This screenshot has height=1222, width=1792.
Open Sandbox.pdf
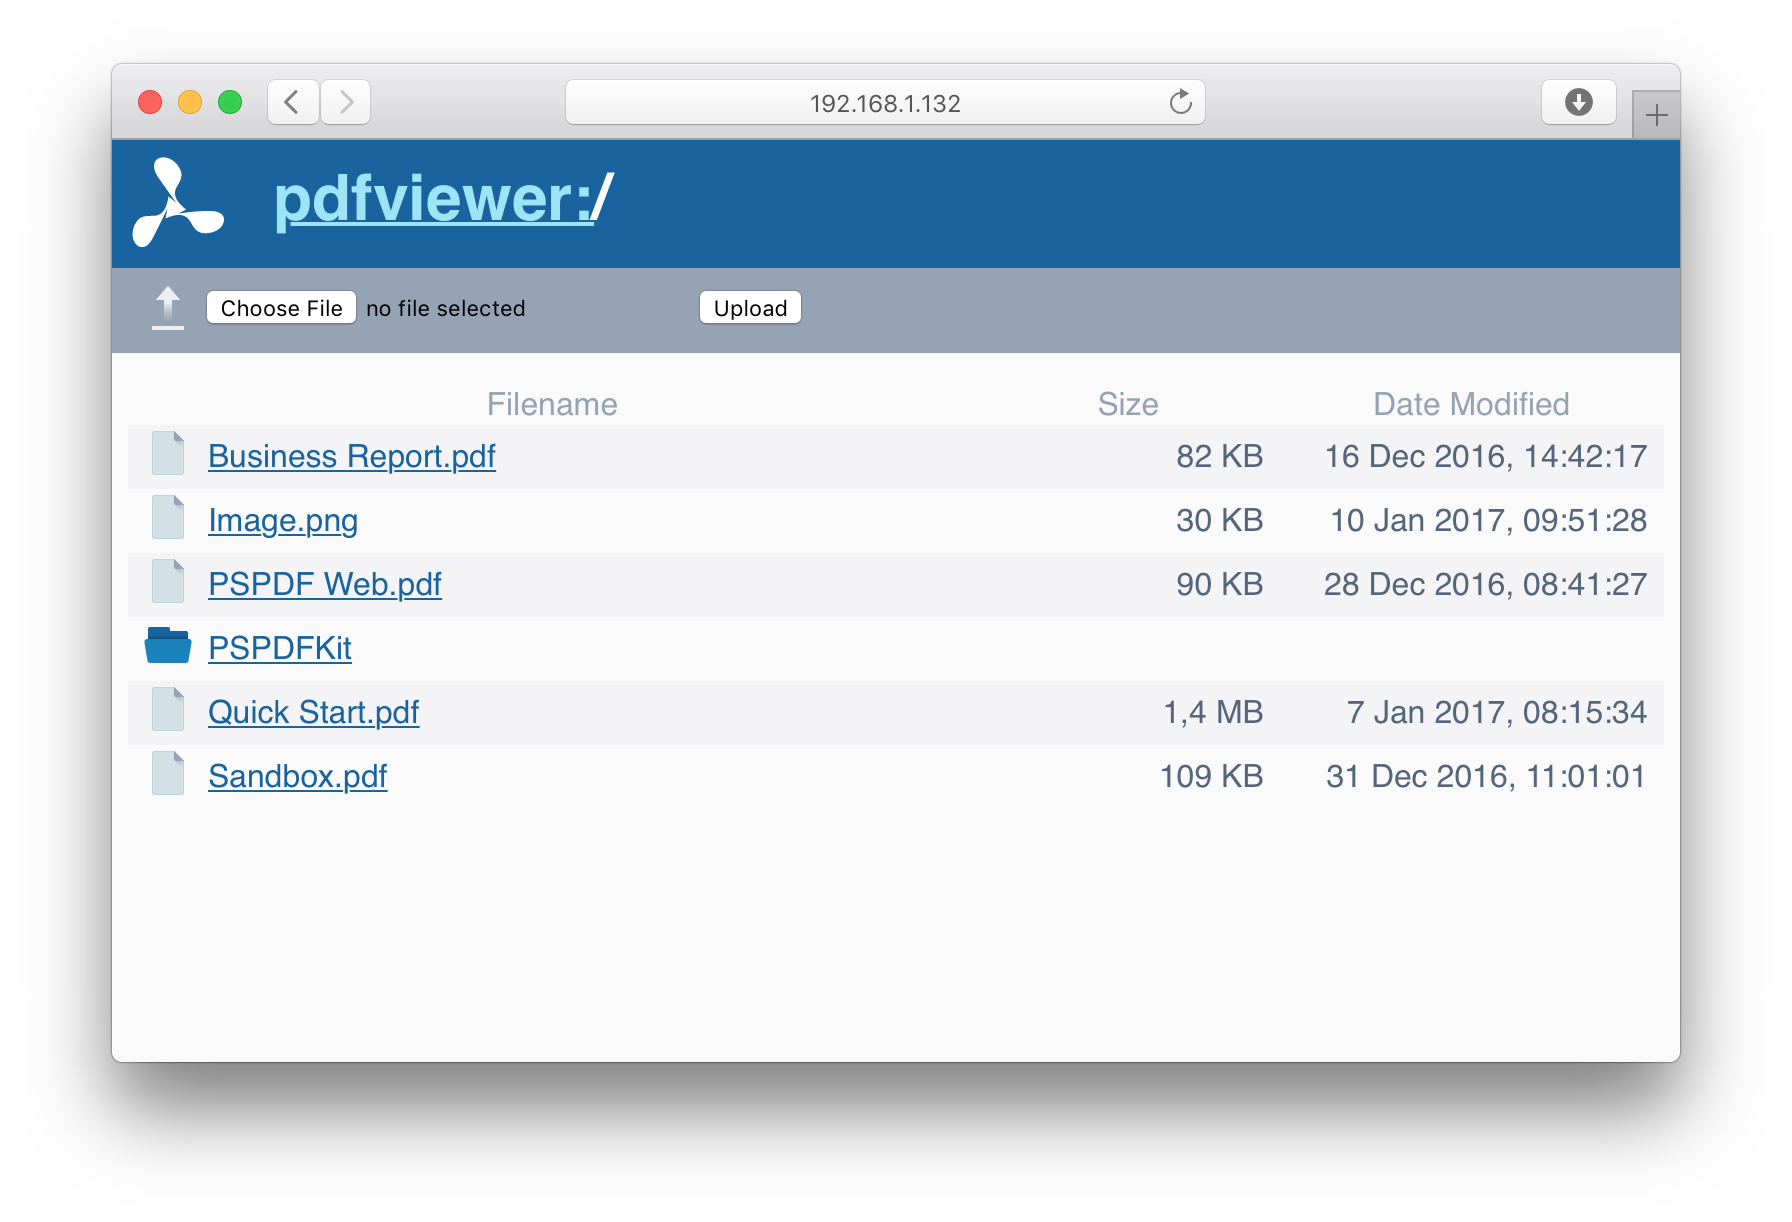coord(297,776)
